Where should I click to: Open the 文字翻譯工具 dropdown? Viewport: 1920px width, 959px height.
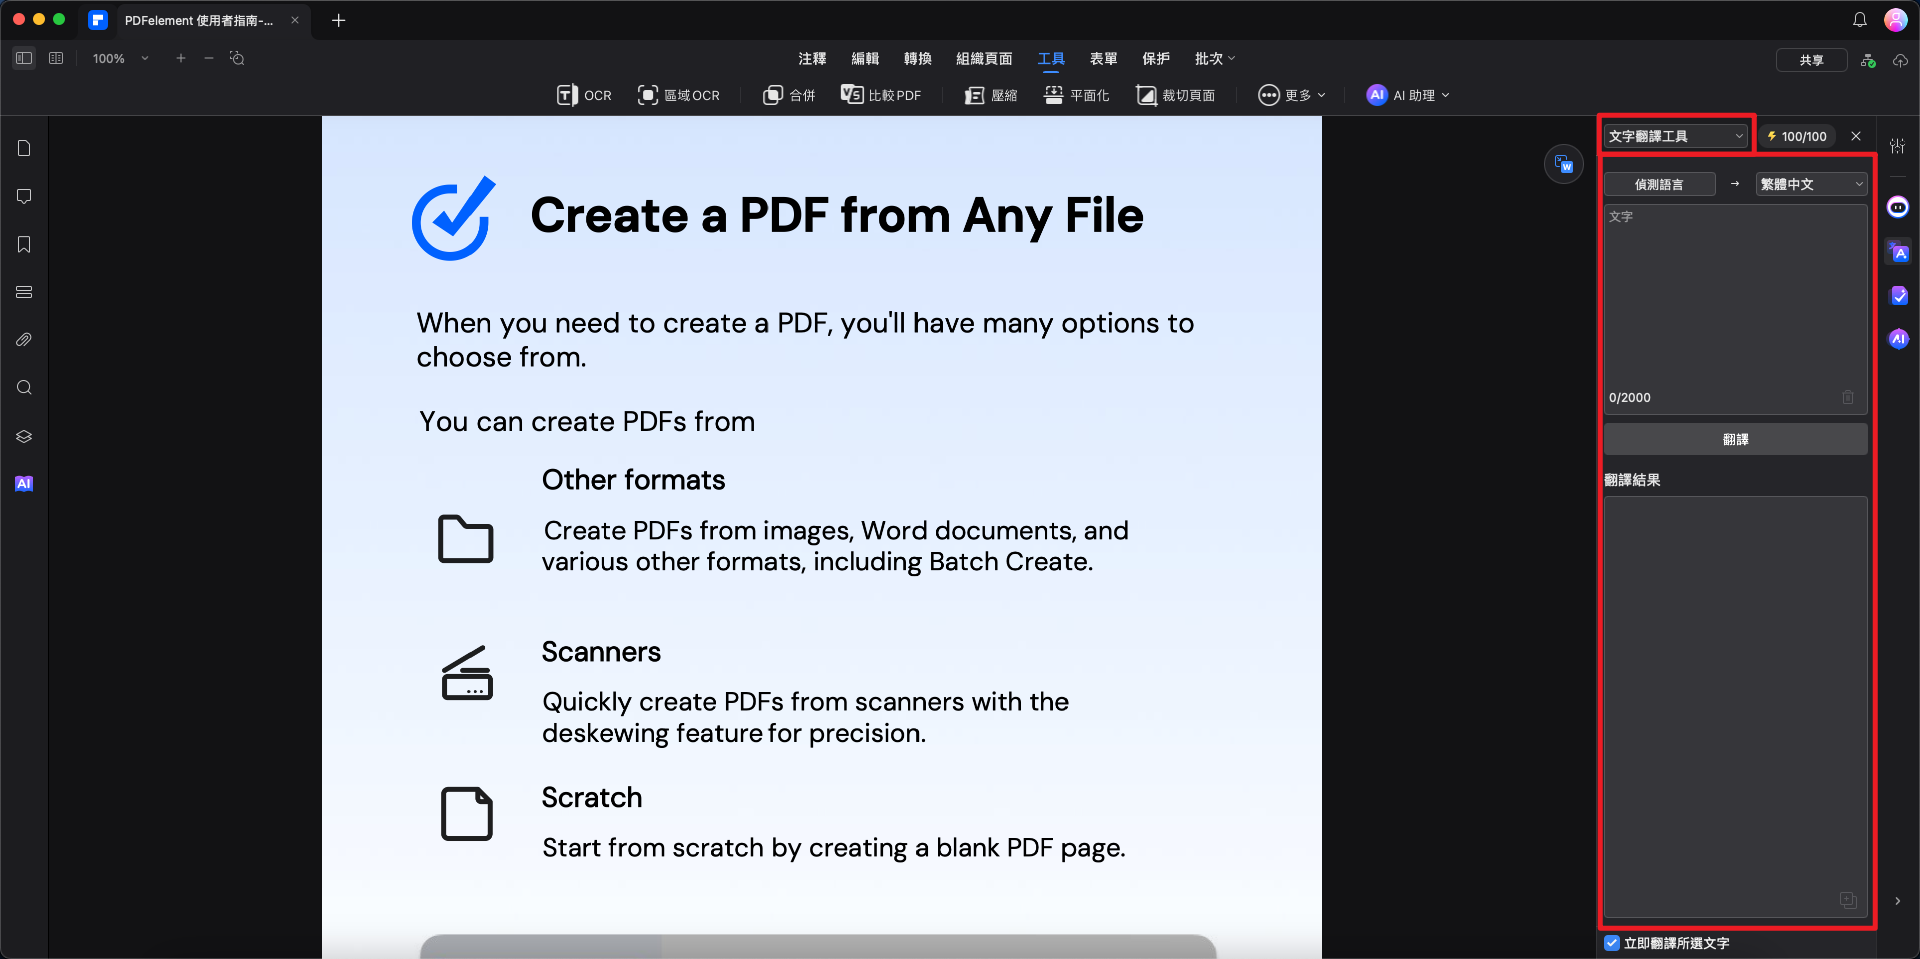[x=1676, y=136]
